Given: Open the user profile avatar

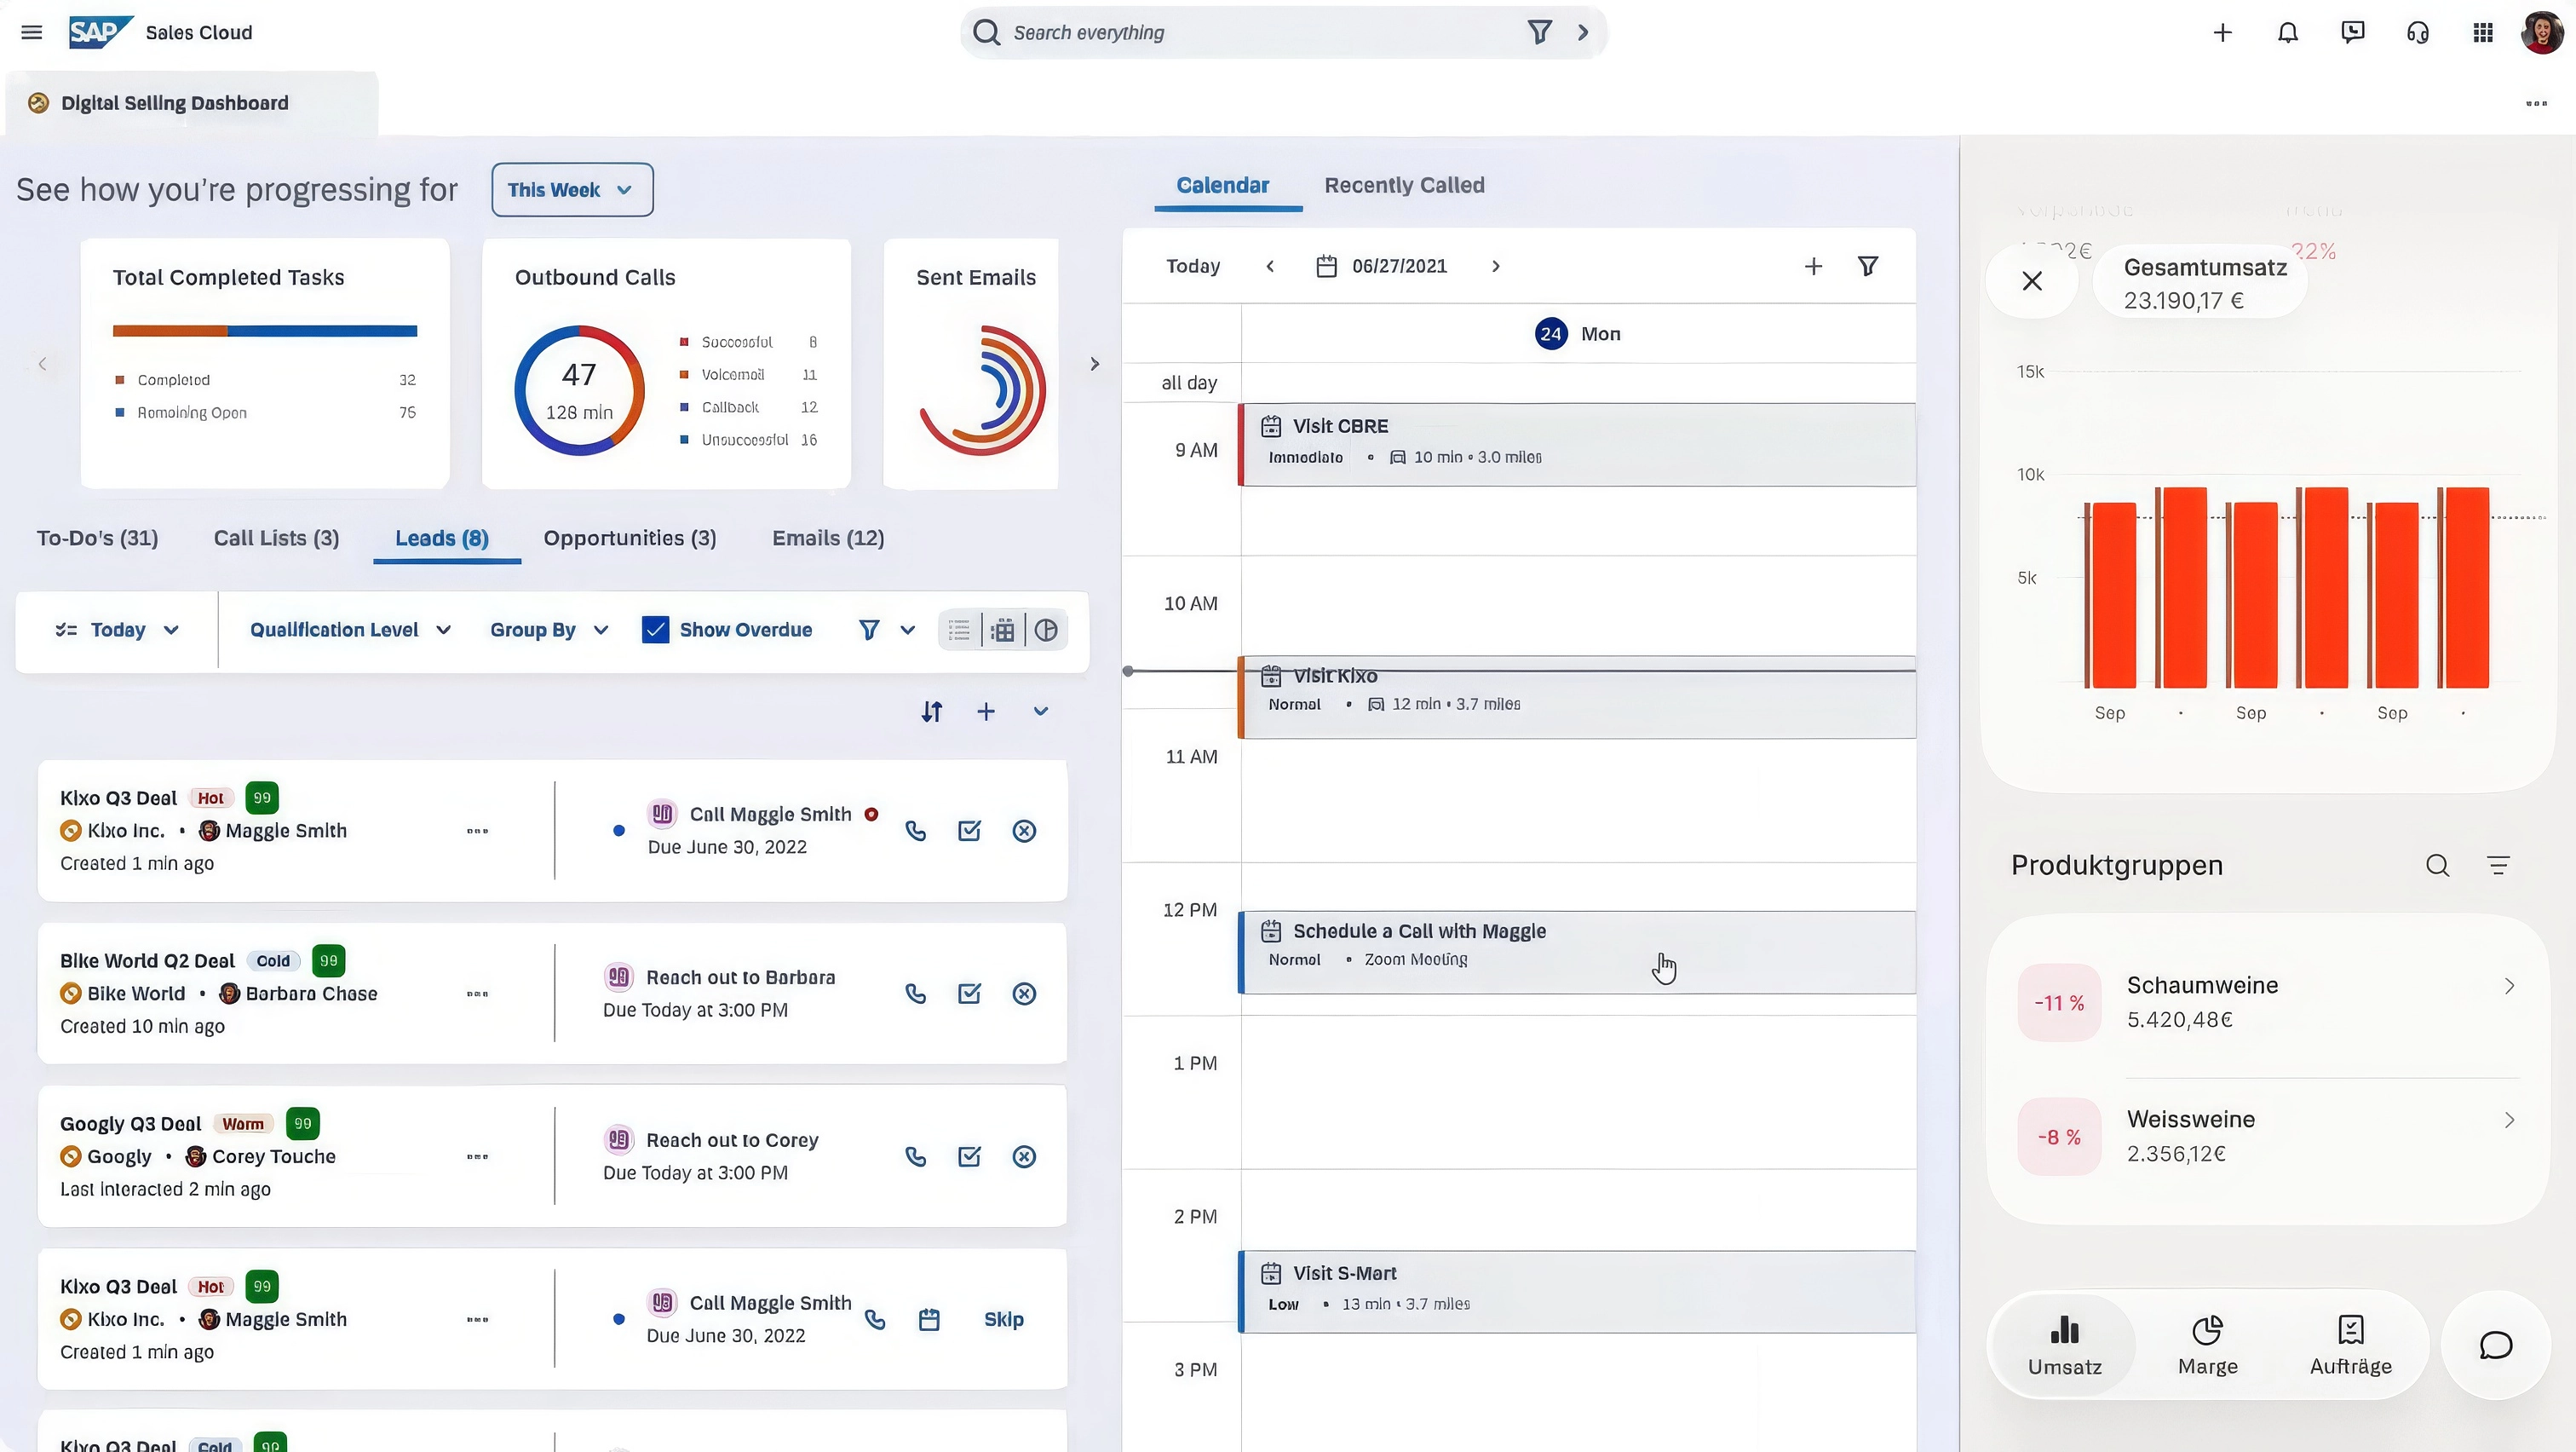Looking at the screenshot, I should click(2542, 32).
